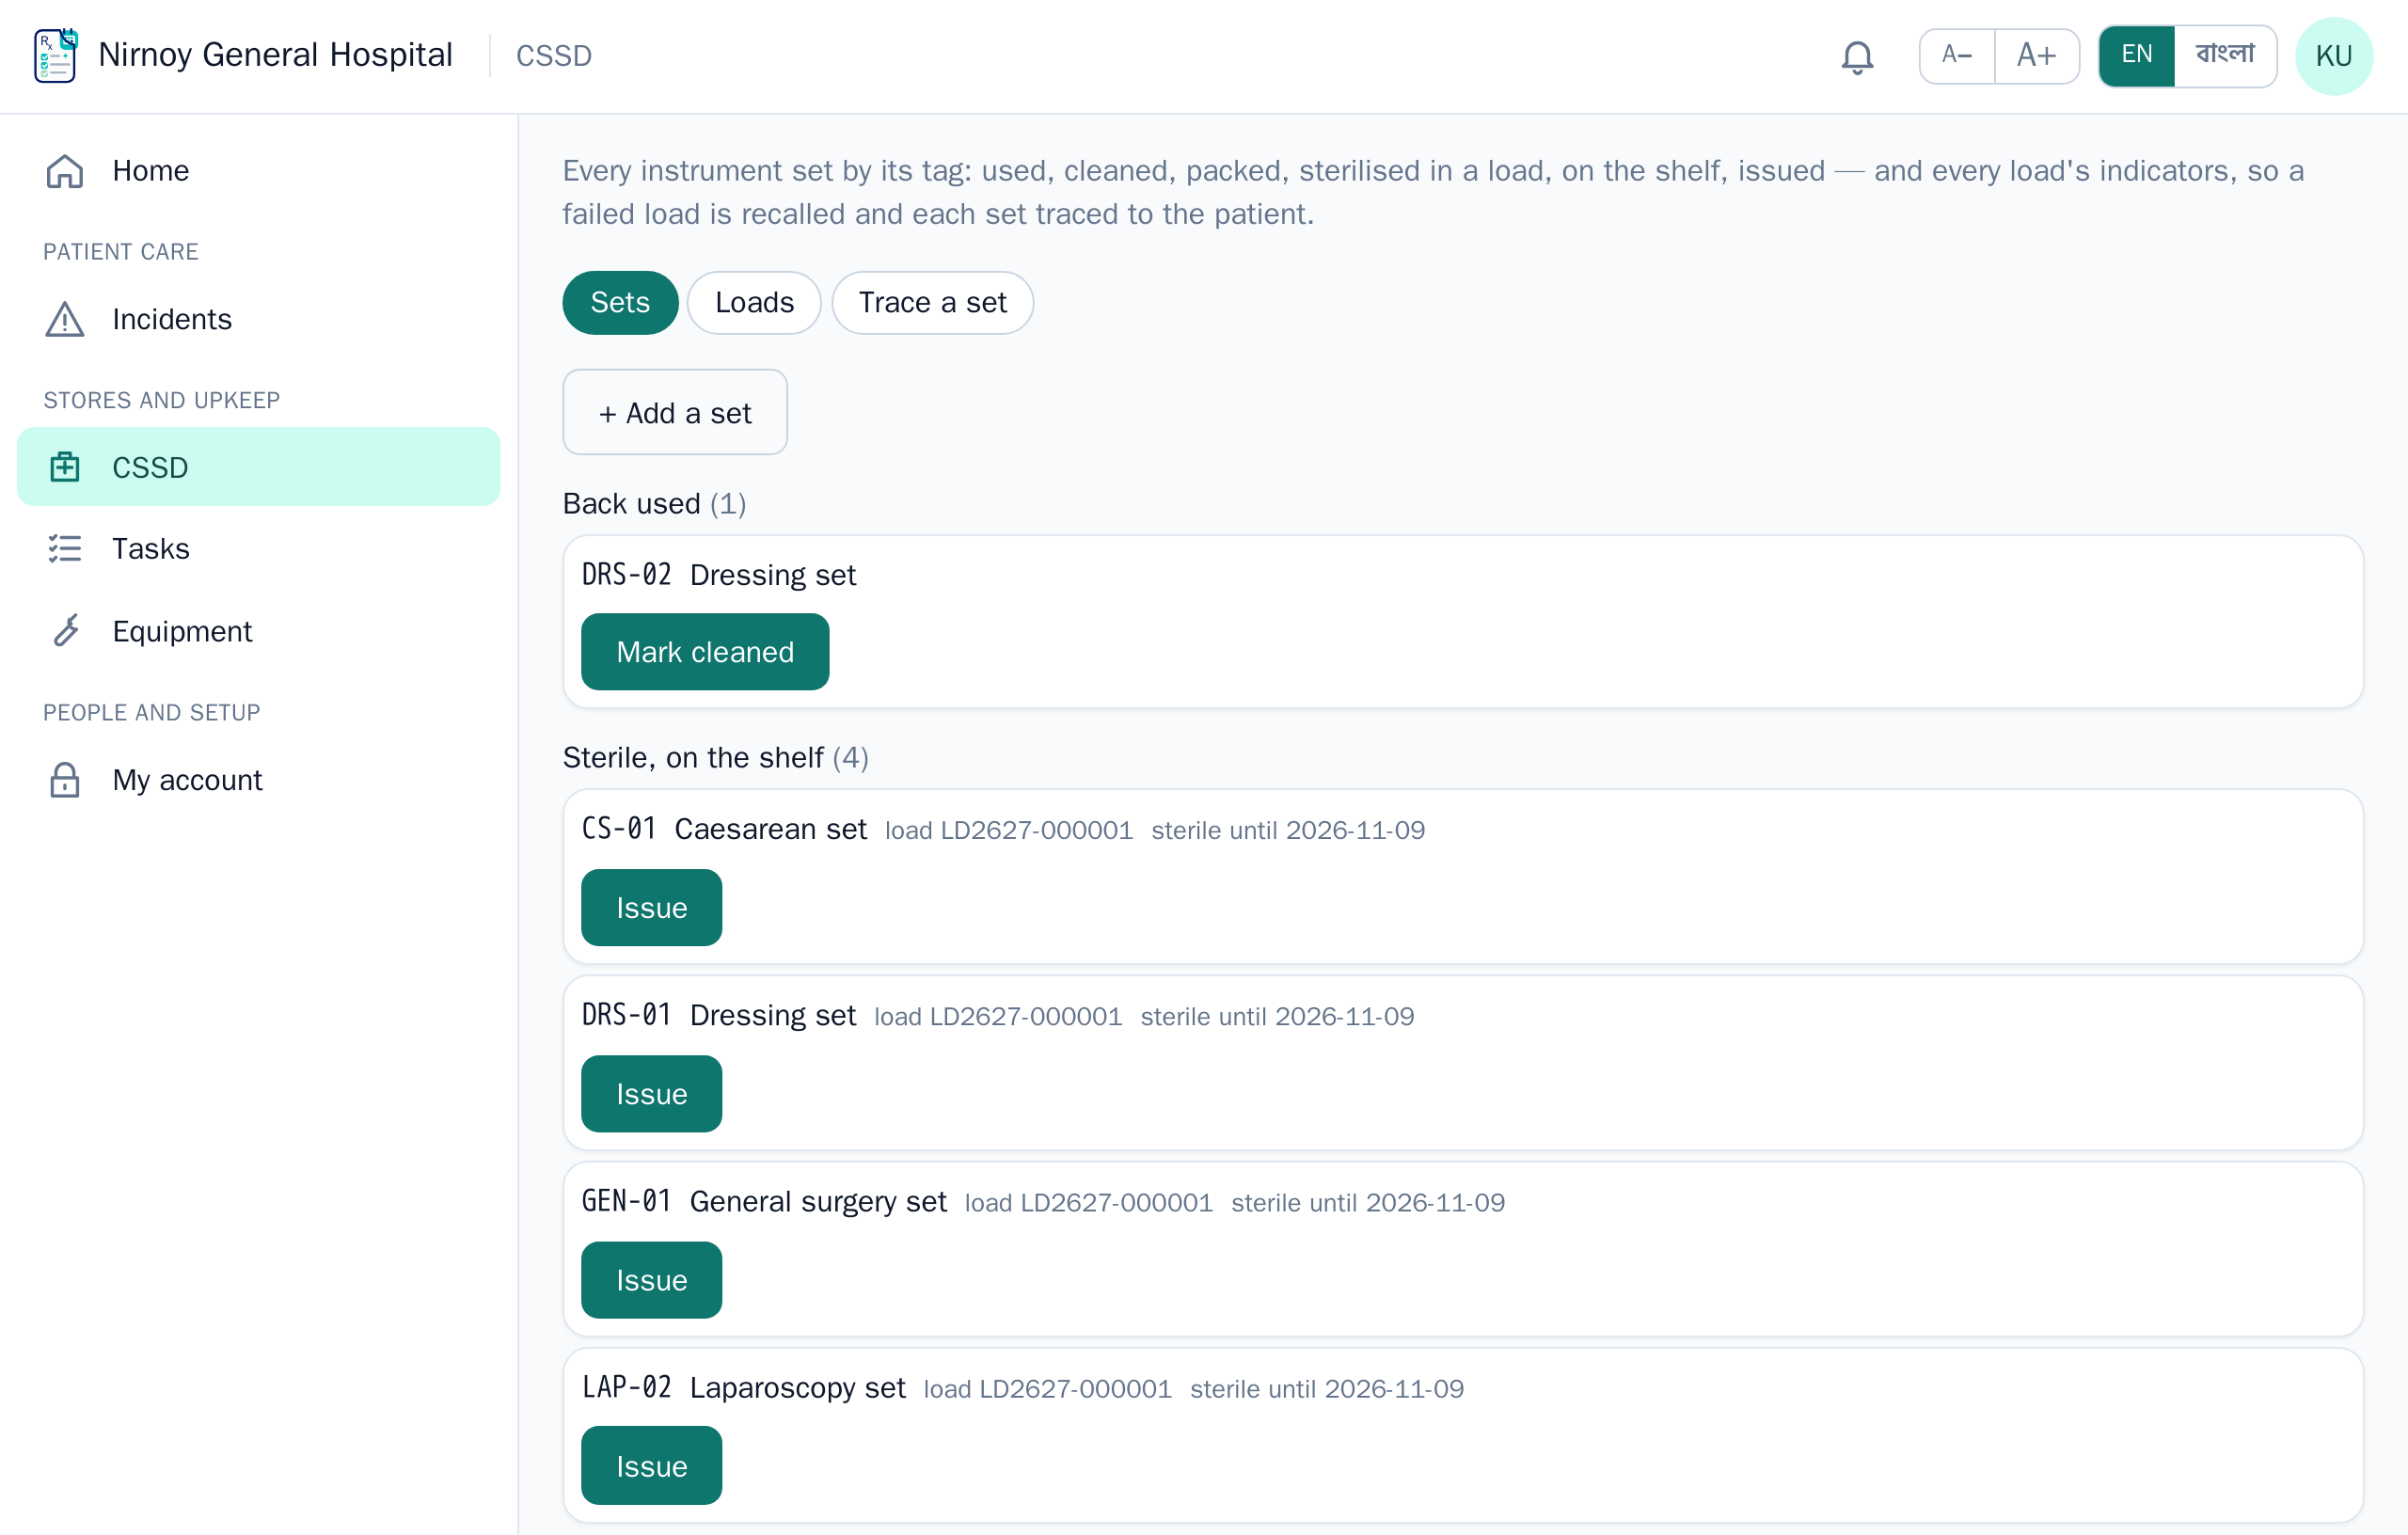The image size is (2408, 1535).
Task: Open the KU user avatar
Action: point(2334,56)
